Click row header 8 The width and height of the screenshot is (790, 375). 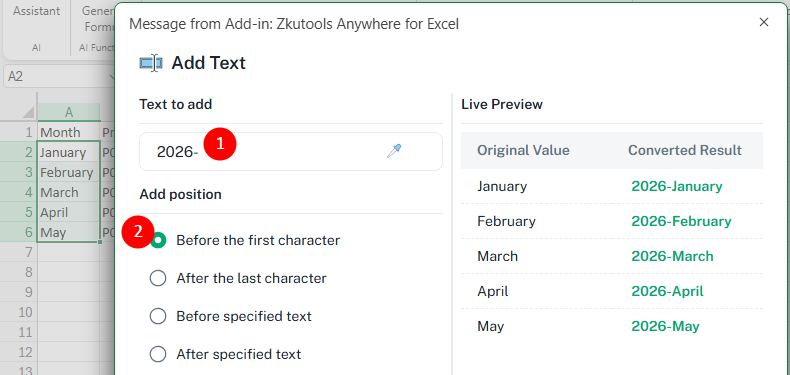pyautogui.click(x=19, y=272)
